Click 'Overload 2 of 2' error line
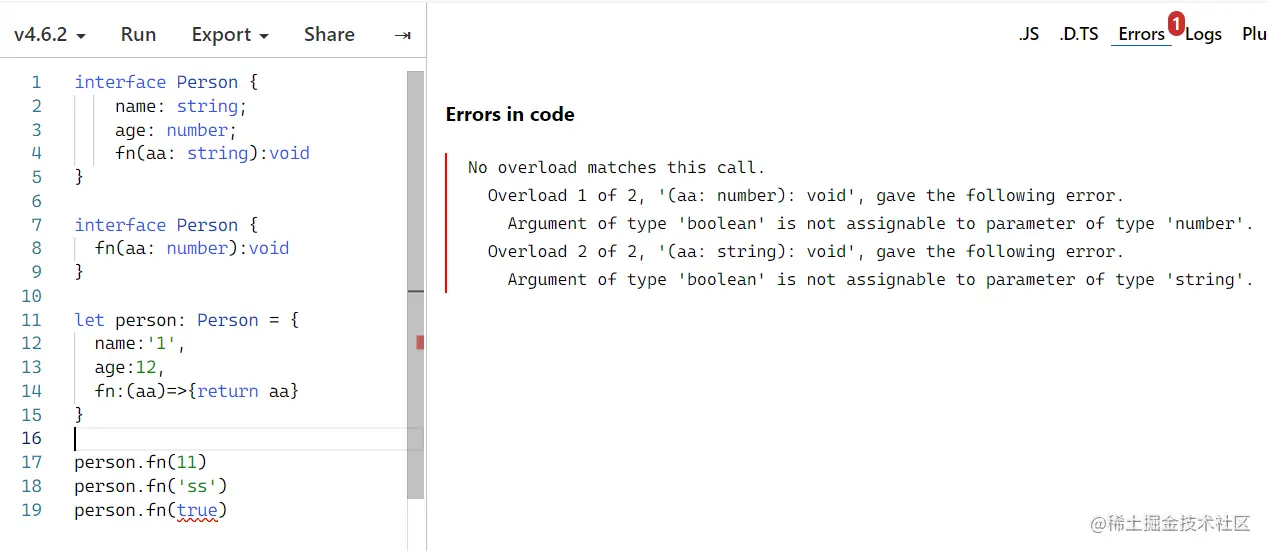Screen dimensions: 1268x551 tap(806, 252)
